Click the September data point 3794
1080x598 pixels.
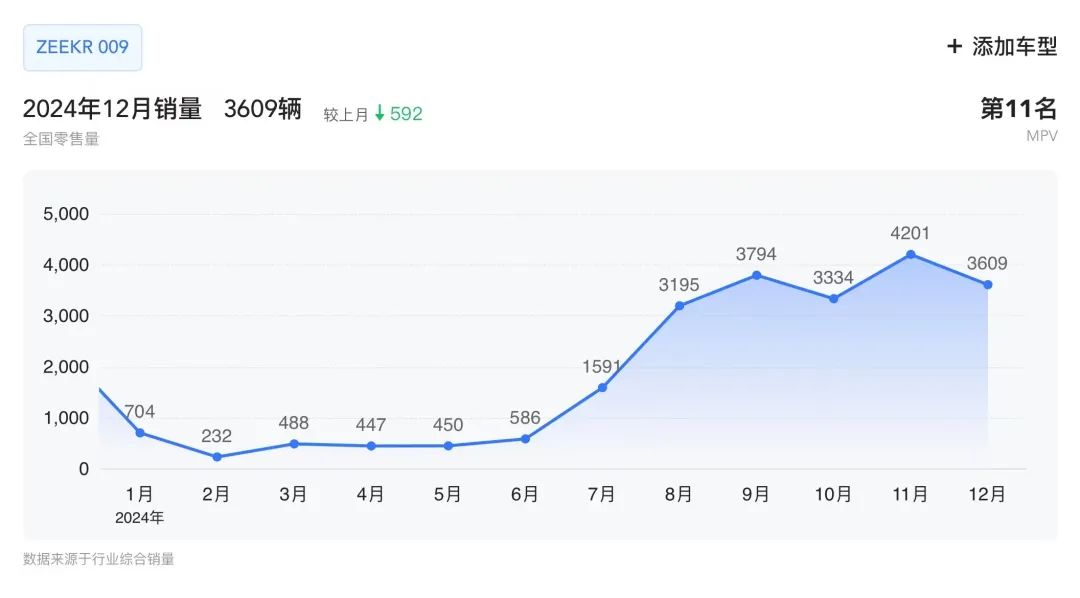tap(756, 275)
